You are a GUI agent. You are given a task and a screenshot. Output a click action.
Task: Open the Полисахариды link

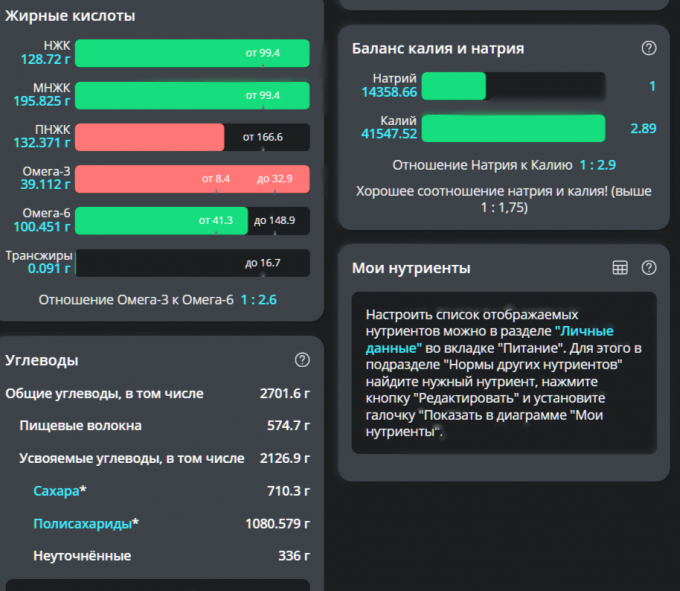pyautogui.click(x=82, y=523)
